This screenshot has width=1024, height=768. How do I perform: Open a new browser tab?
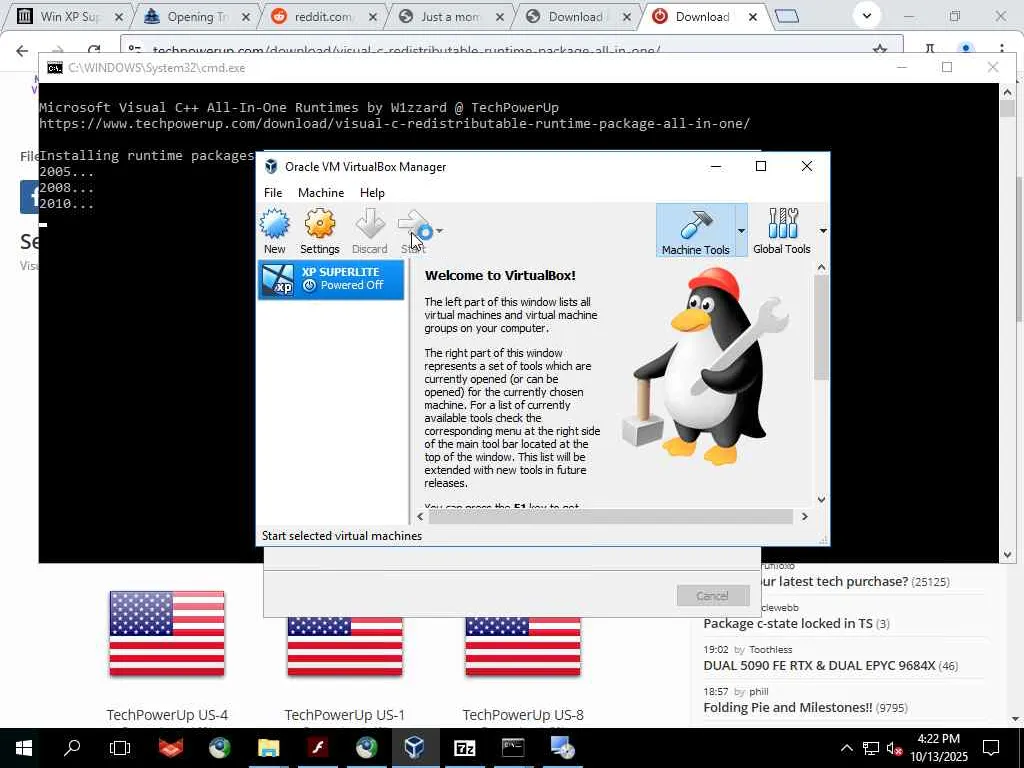point(787,16)
